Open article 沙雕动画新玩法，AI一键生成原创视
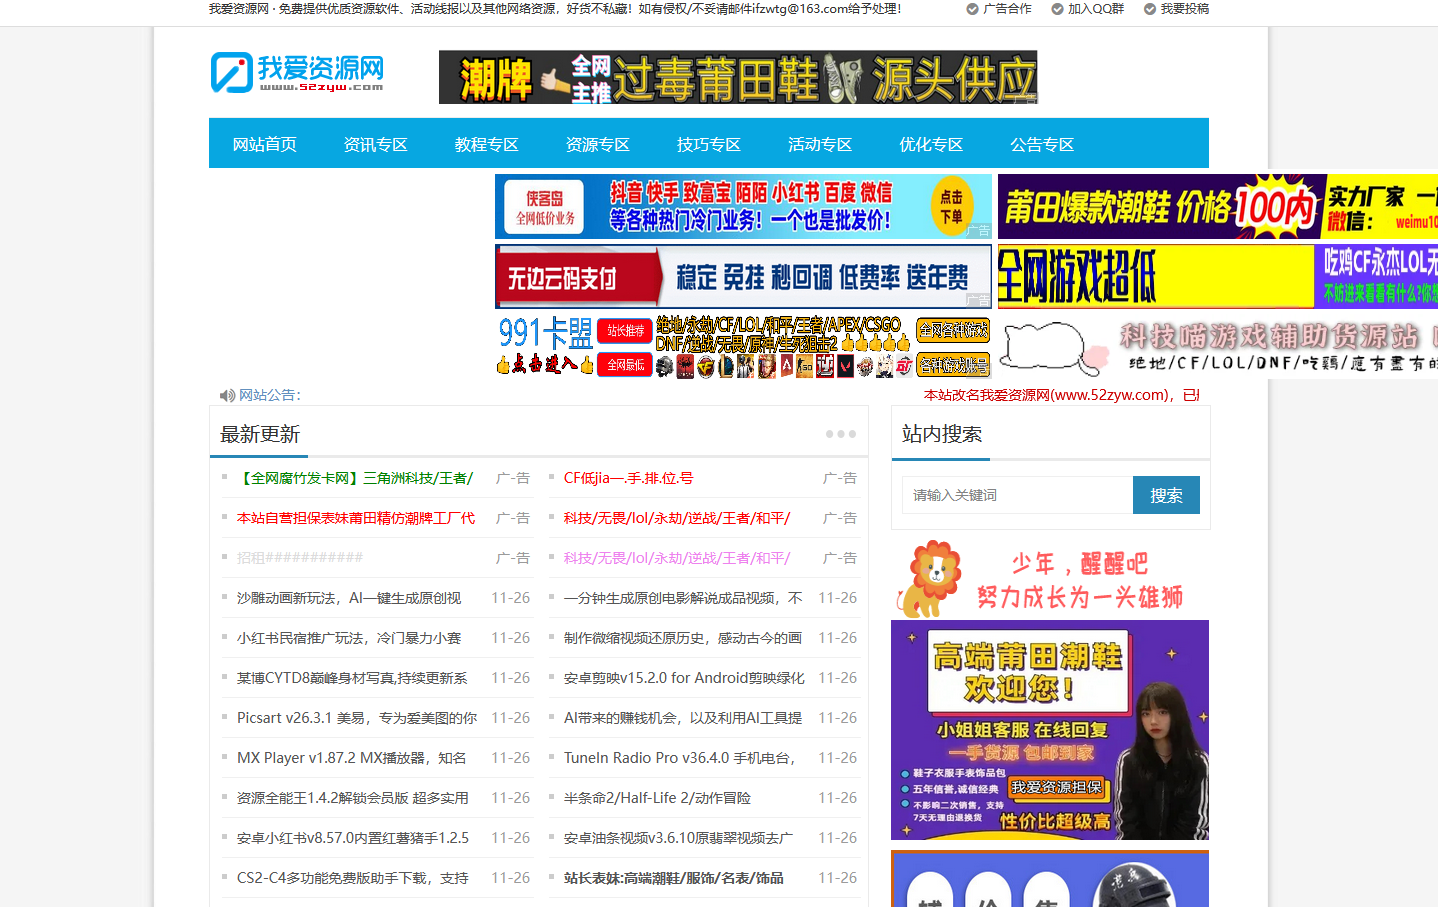 point(349,598)
